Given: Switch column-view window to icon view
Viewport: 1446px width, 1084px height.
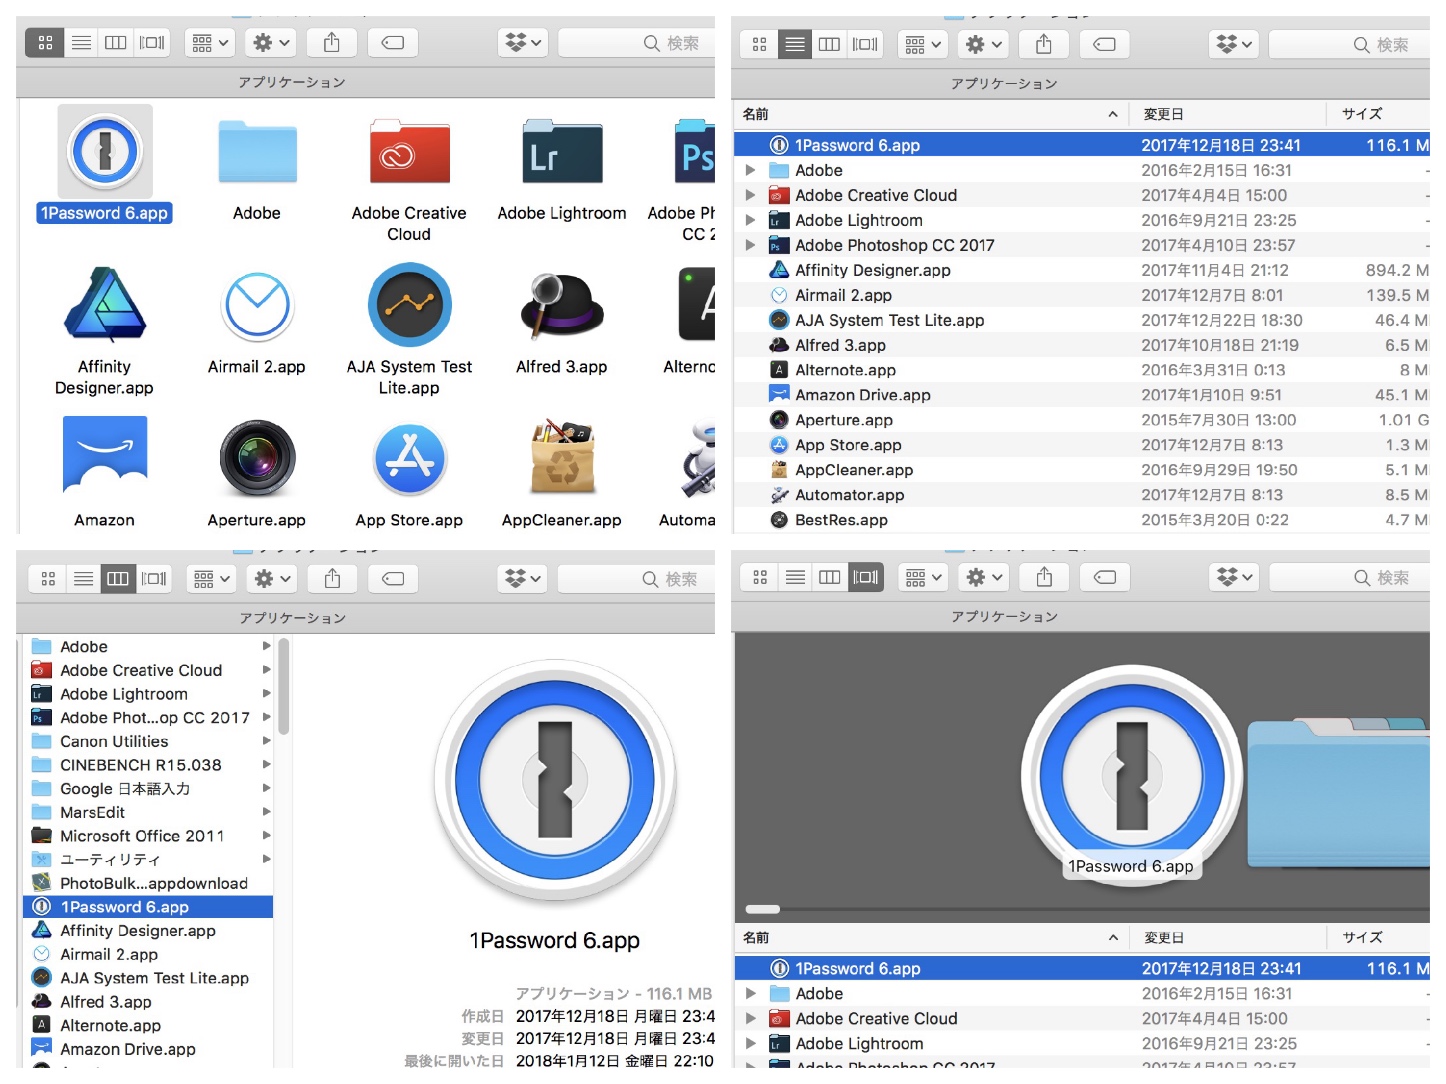Looking at the screenshot, I should tap(47, 579).
